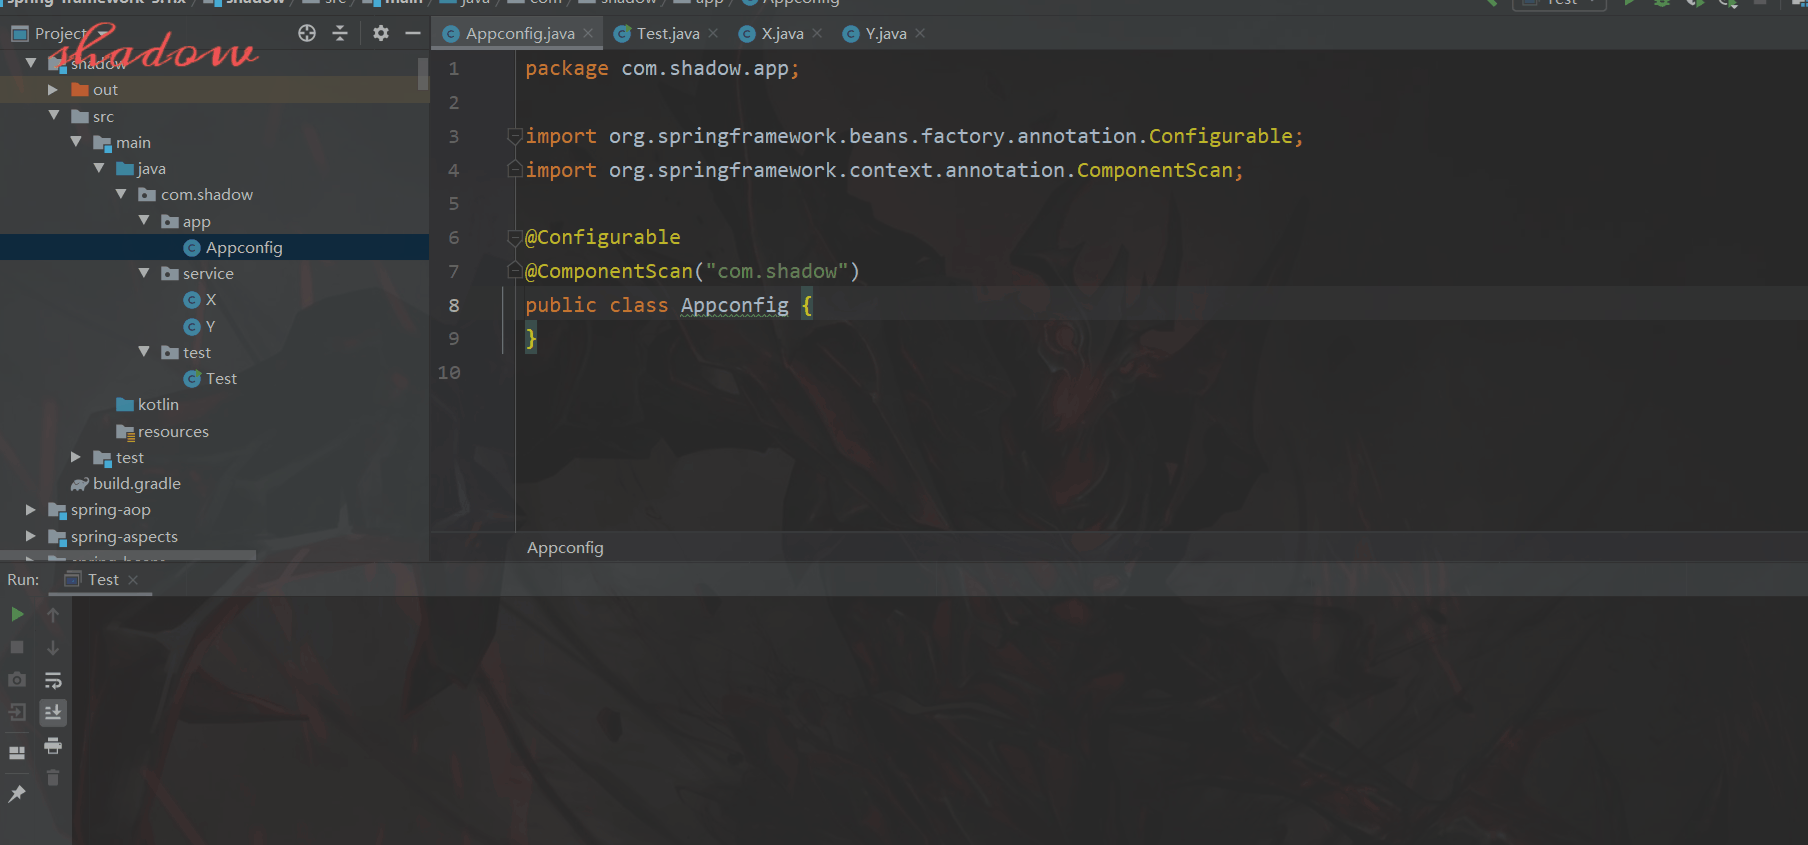Toggle scroll to end in Run console
The height and width of the screenshot is (845, 1808).
pos(53,712)
